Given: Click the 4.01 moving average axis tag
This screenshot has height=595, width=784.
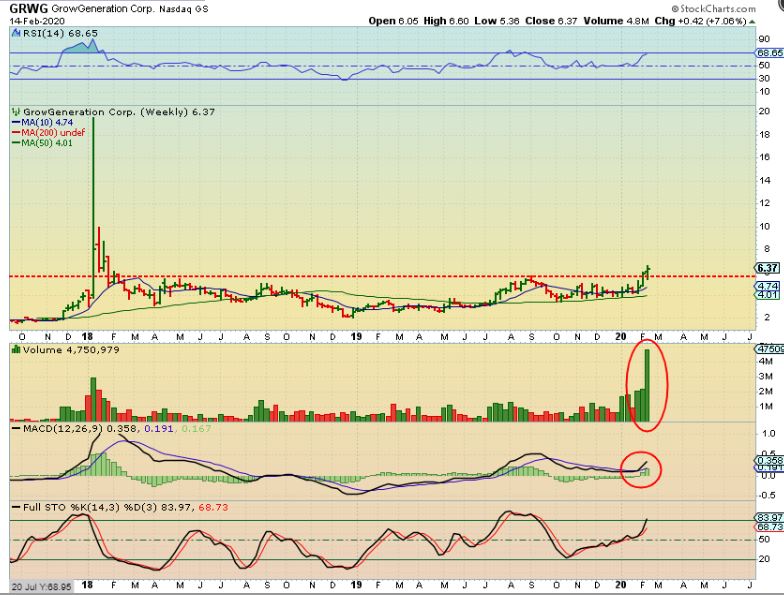Looking at the screenshot, I should click(768, 295).
